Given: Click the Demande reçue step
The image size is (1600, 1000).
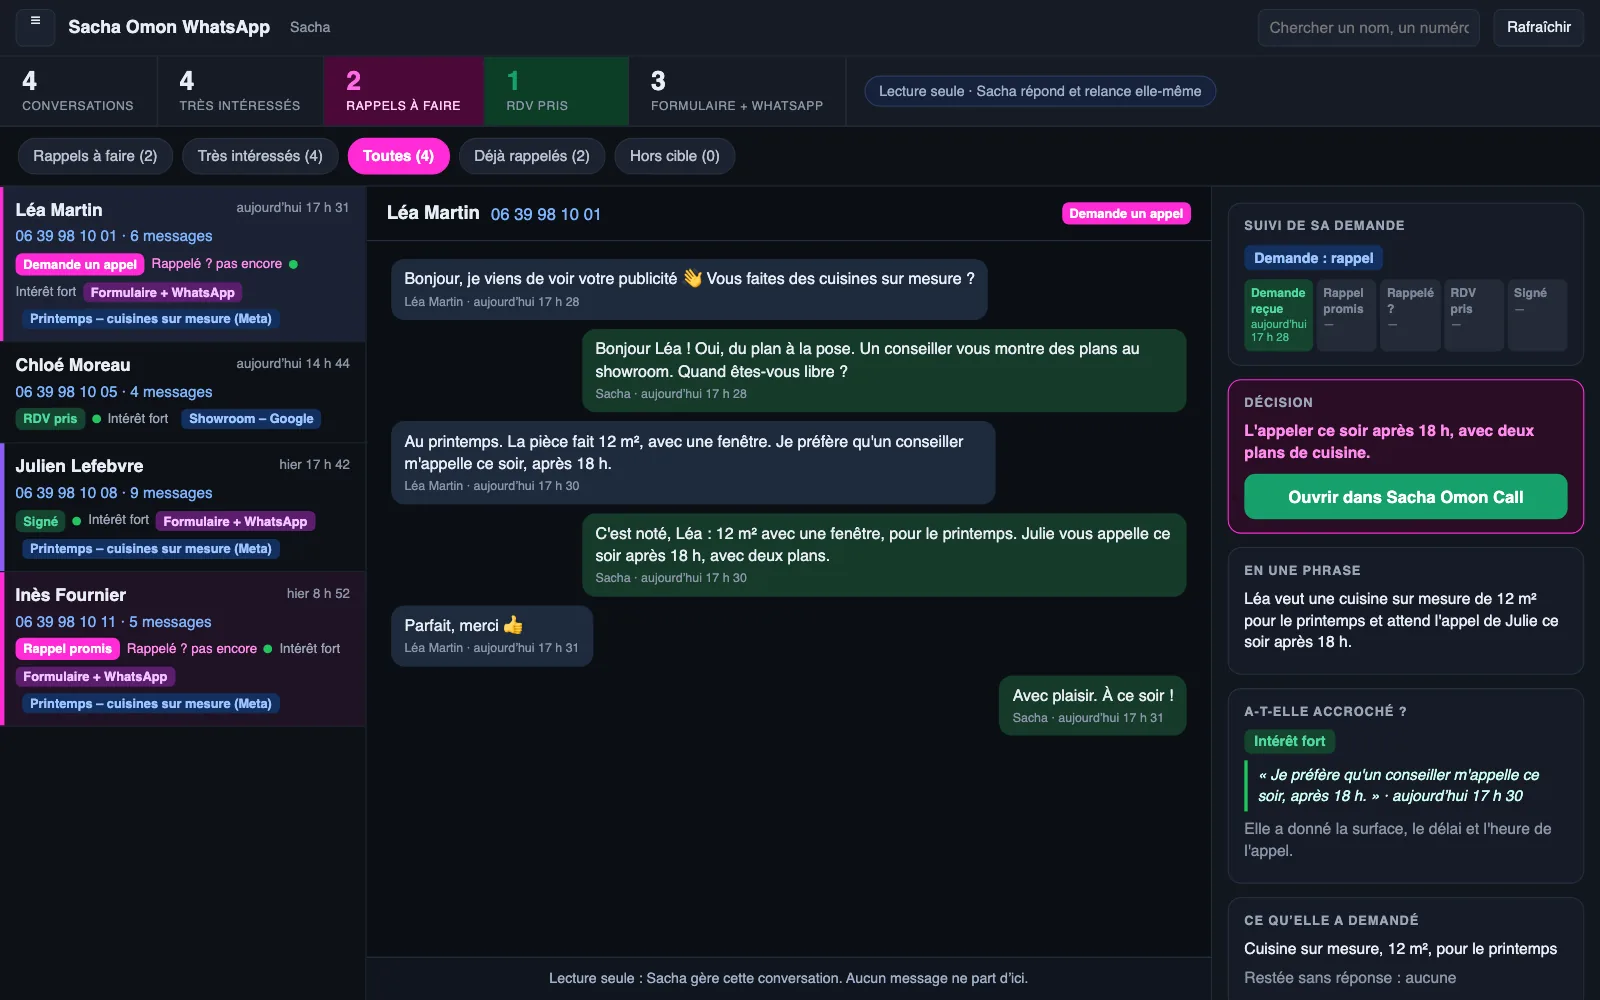Looking at the screenshot, I should 1278,315.
